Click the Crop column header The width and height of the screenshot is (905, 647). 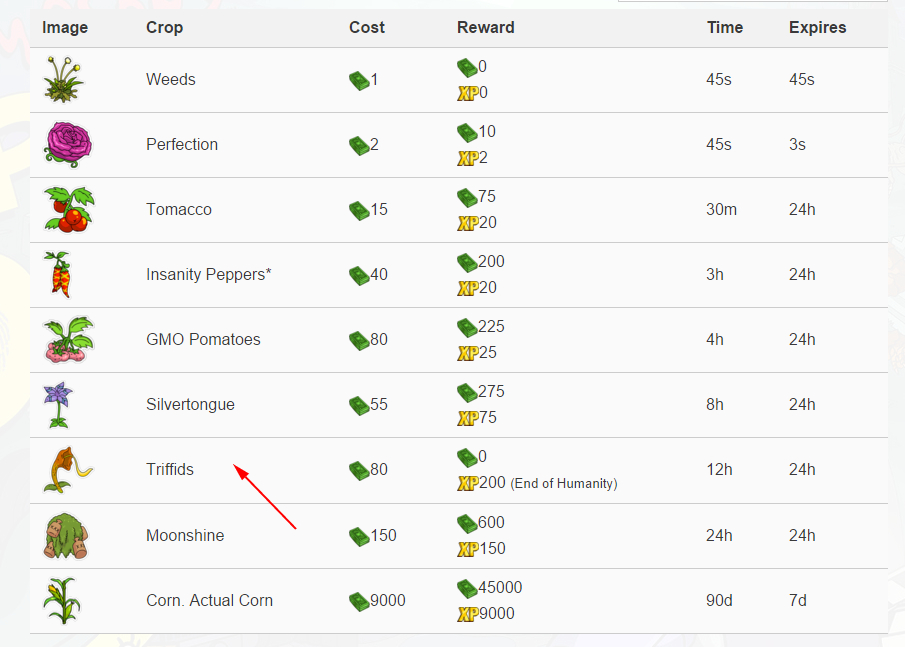[164, 27]
